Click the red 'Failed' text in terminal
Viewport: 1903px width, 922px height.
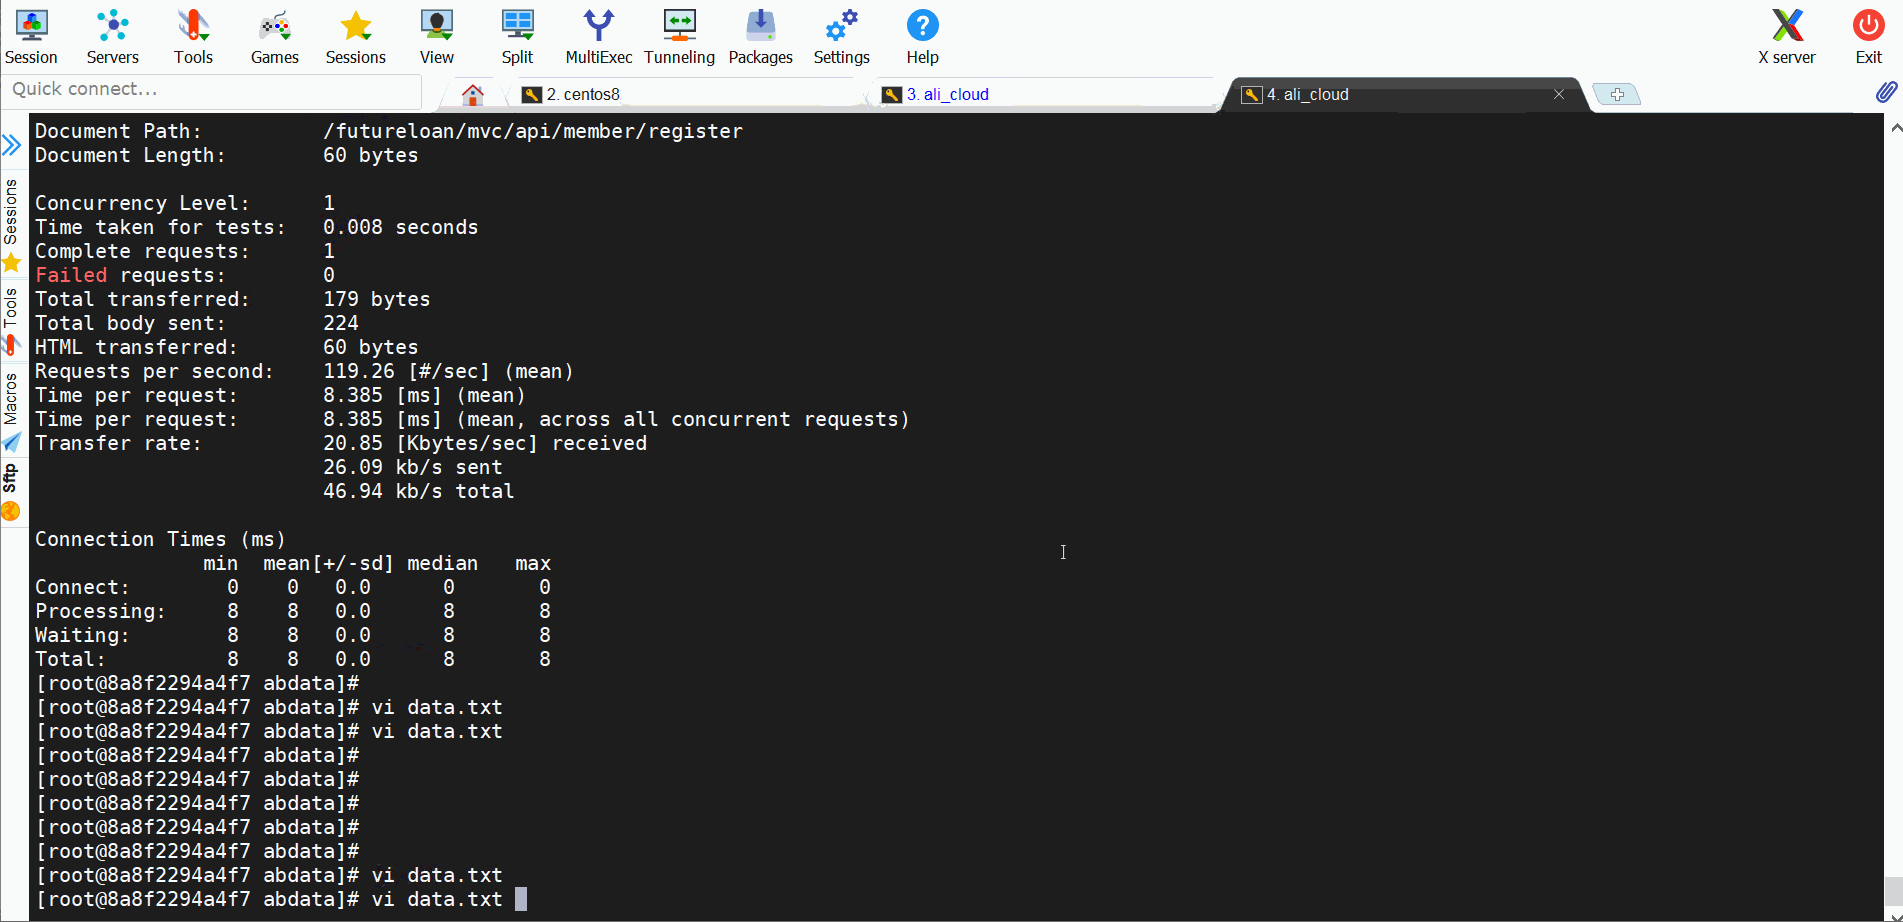(71, 275)
